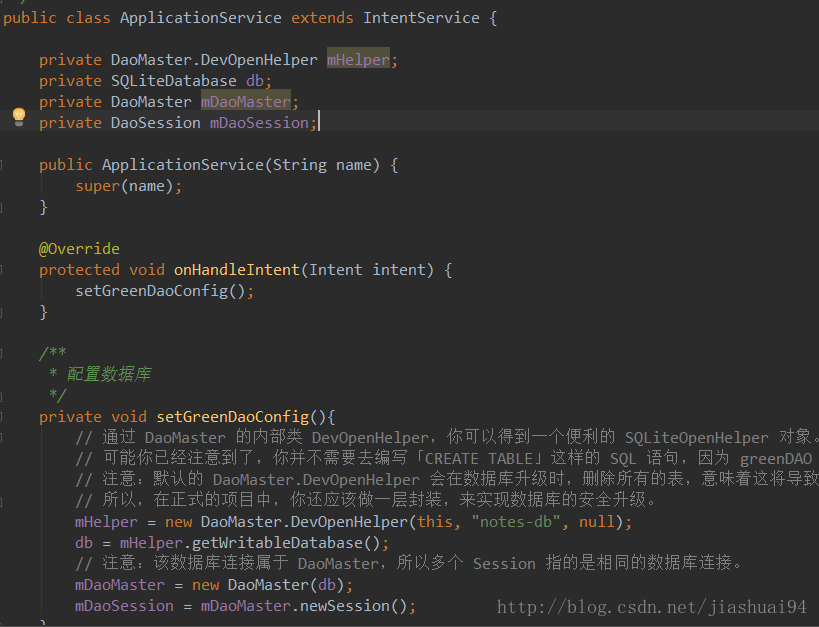This screenshot has height=627, width=819.
Task: Click the "notes-db" string literal
Action: pyautogui.click(x=516, y=522)
